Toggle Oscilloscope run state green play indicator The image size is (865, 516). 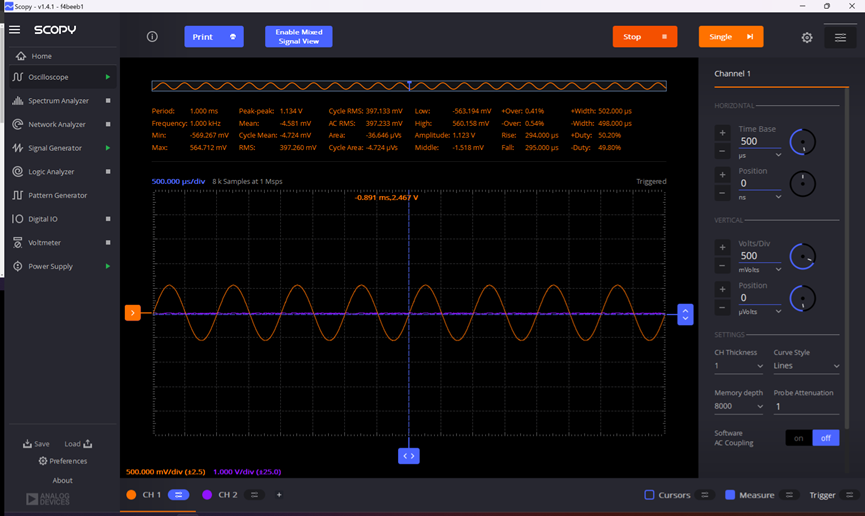pyautogui.click(x=108, y=77)
